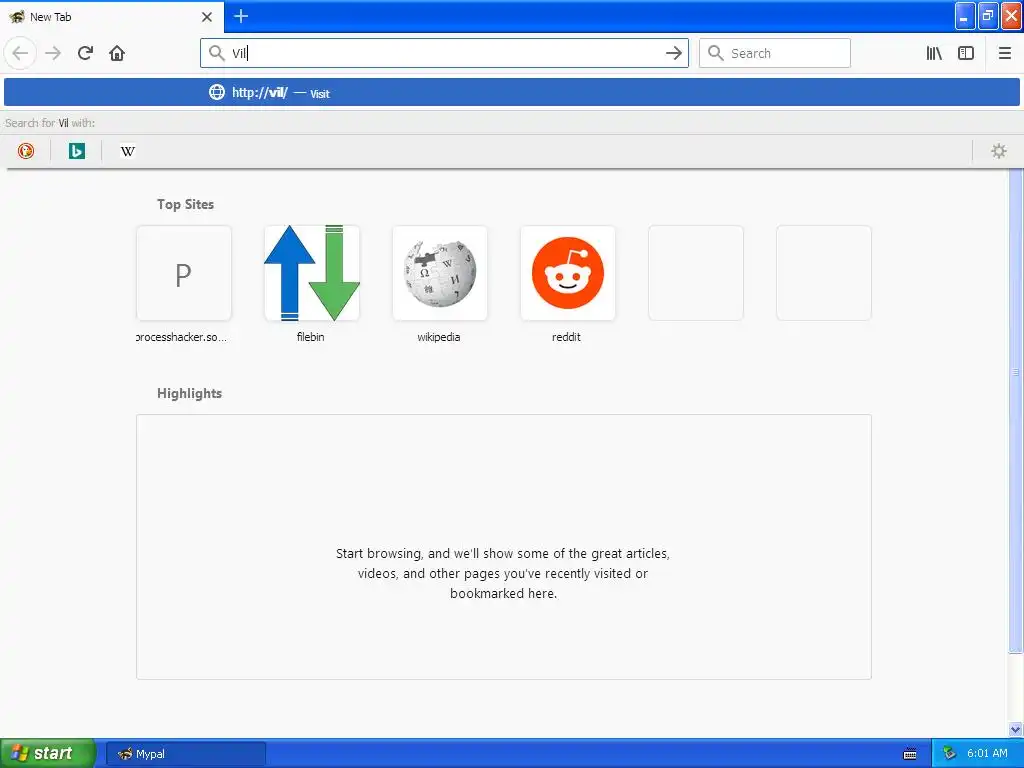
Task: Click the globe icon in the suggestion row
Action: 217,92
